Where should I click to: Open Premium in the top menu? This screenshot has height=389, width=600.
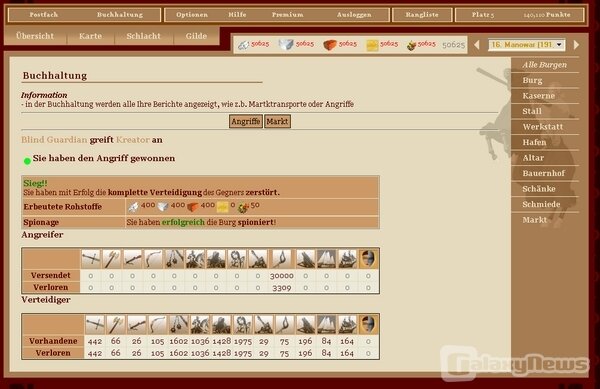coord(288,15)
